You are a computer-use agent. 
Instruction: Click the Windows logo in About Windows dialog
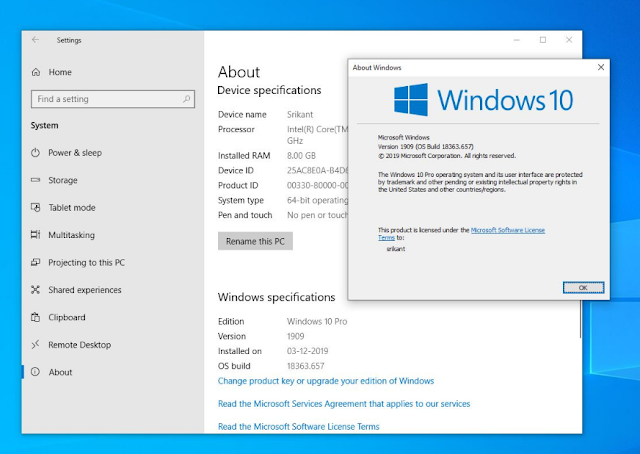pyautogui.click(x=411, y=100)
